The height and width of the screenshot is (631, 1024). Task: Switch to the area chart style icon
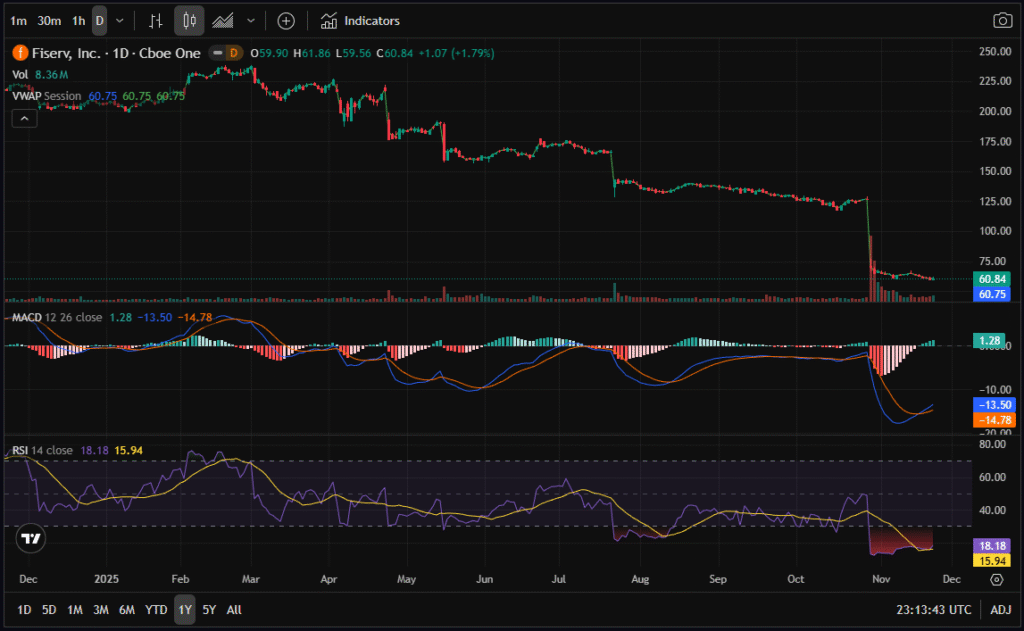click(x=223, y=20)
